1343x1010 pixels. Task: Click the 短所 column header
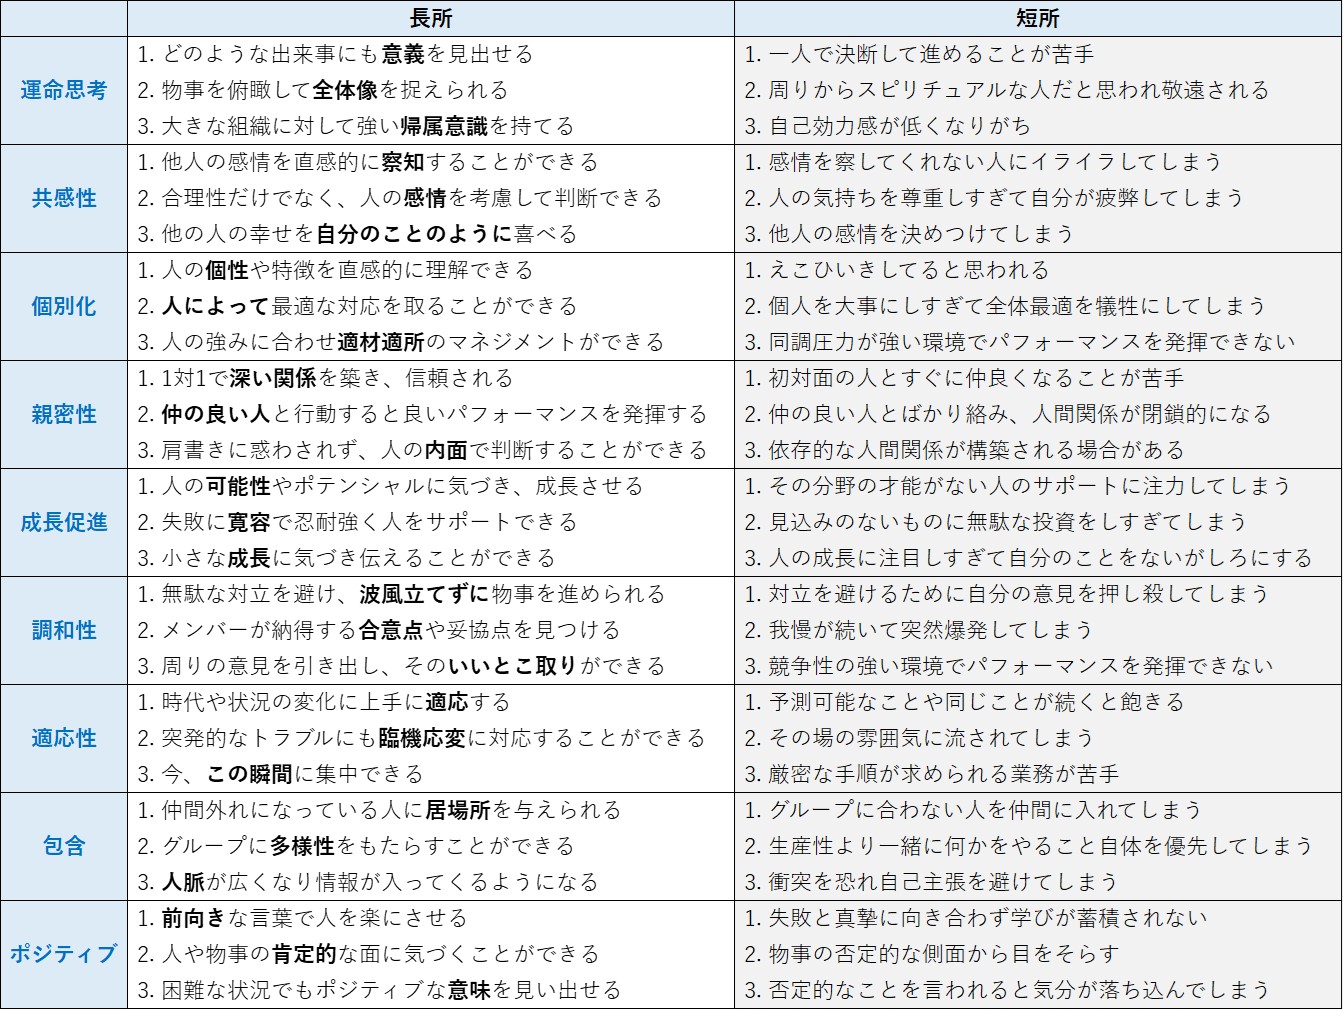[x=1038, y=18]
